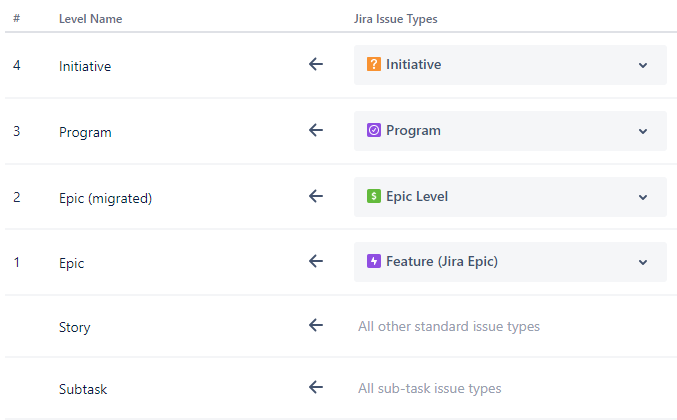This screenshot has height=420, width=677.
Task: Click the left arrow in Epic (migrated) row
Action: pyautogui.click(x=316, y=196)
